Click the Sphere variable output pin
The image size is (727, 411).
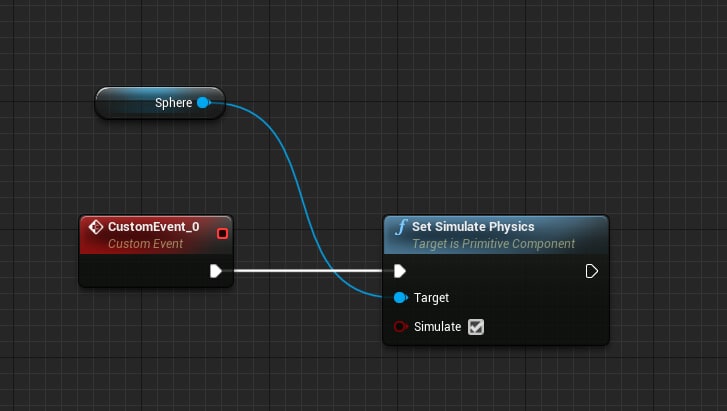204,103
